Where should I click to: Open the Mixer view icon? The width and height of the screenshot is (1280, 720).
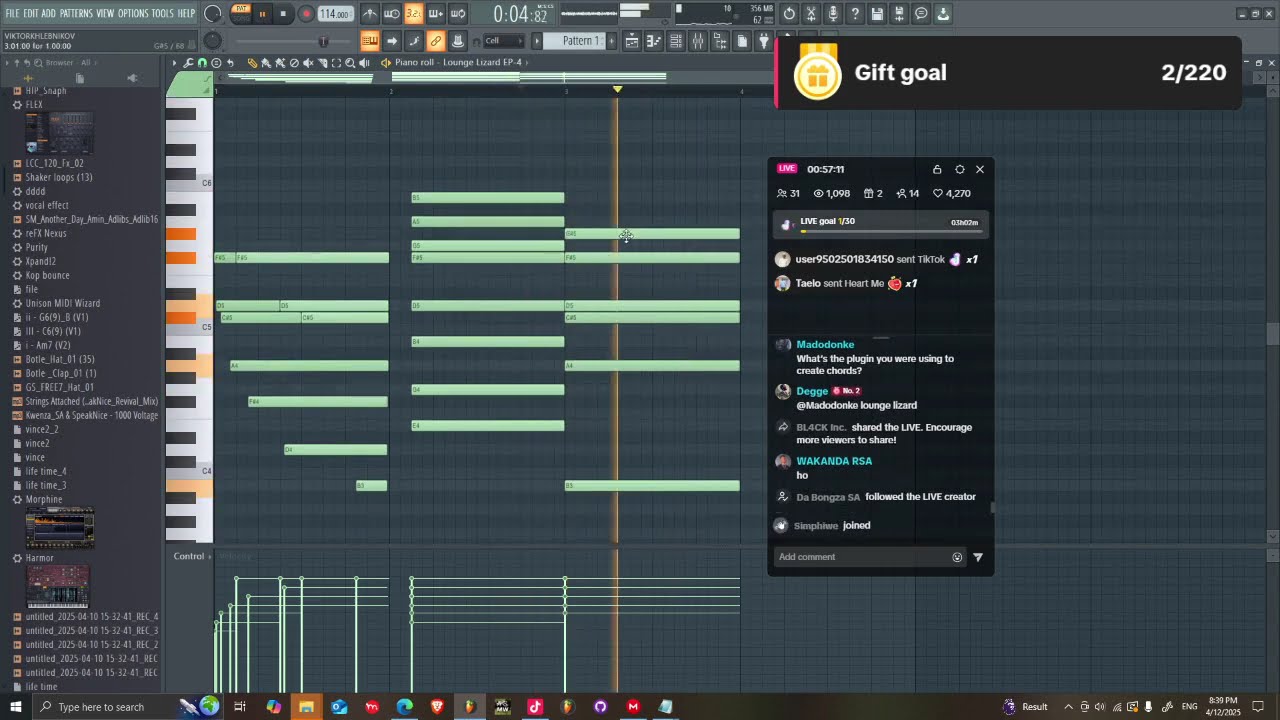(698, 41)
